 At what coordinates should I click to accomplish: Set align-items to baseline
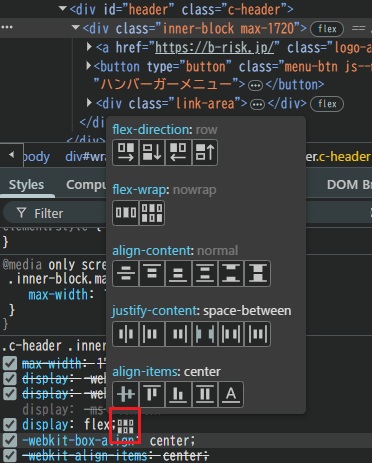point(231,395)
